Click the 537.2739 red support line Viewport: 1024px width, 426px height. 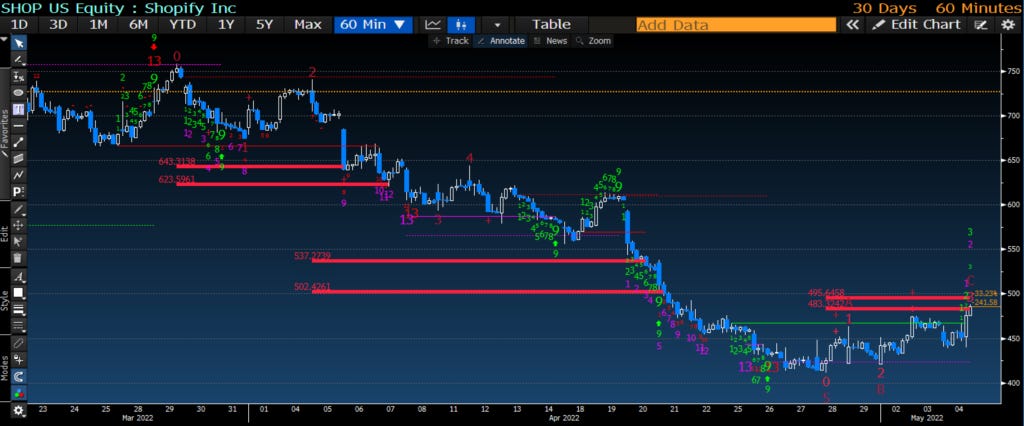tap(478, 261)
